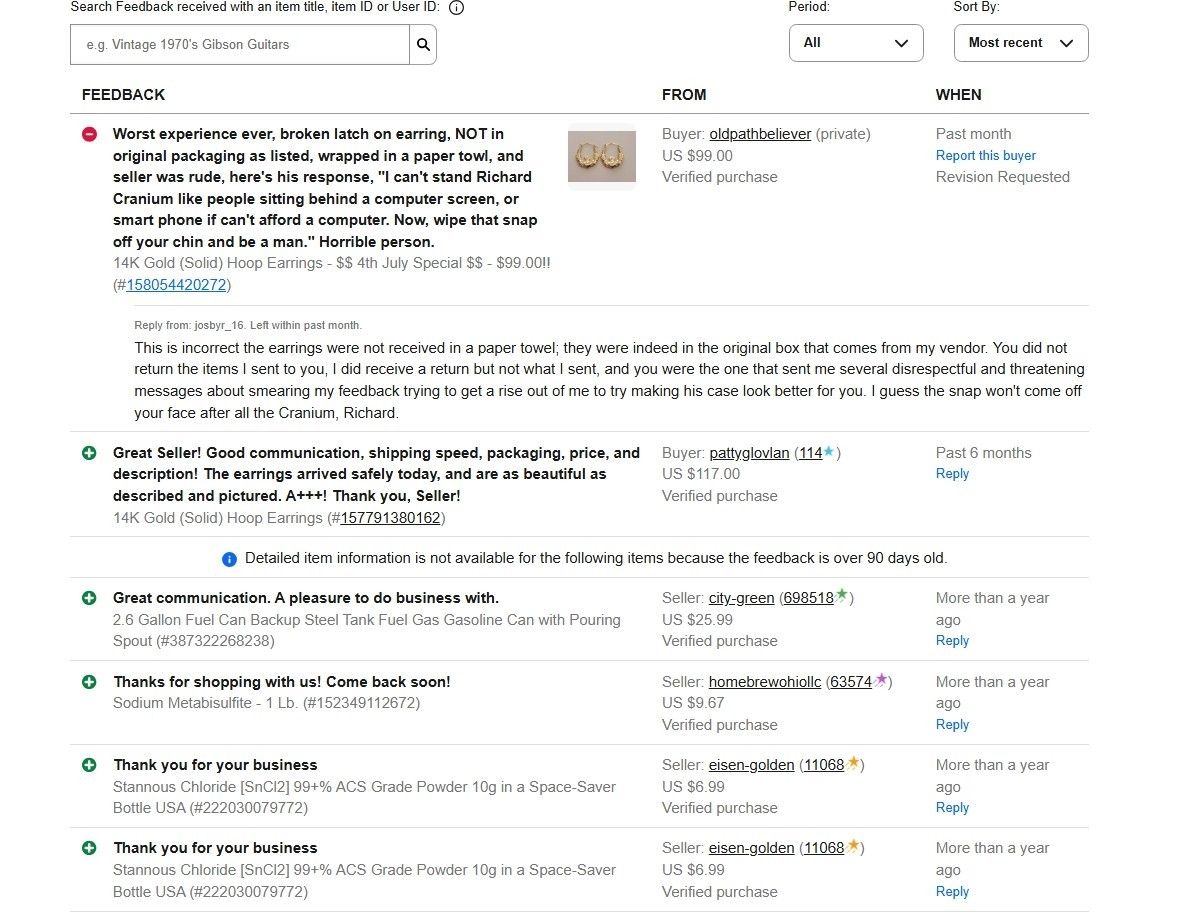Click the green star next to city-green's 698518
The image size is (1183, 912).
pos(842,596)
